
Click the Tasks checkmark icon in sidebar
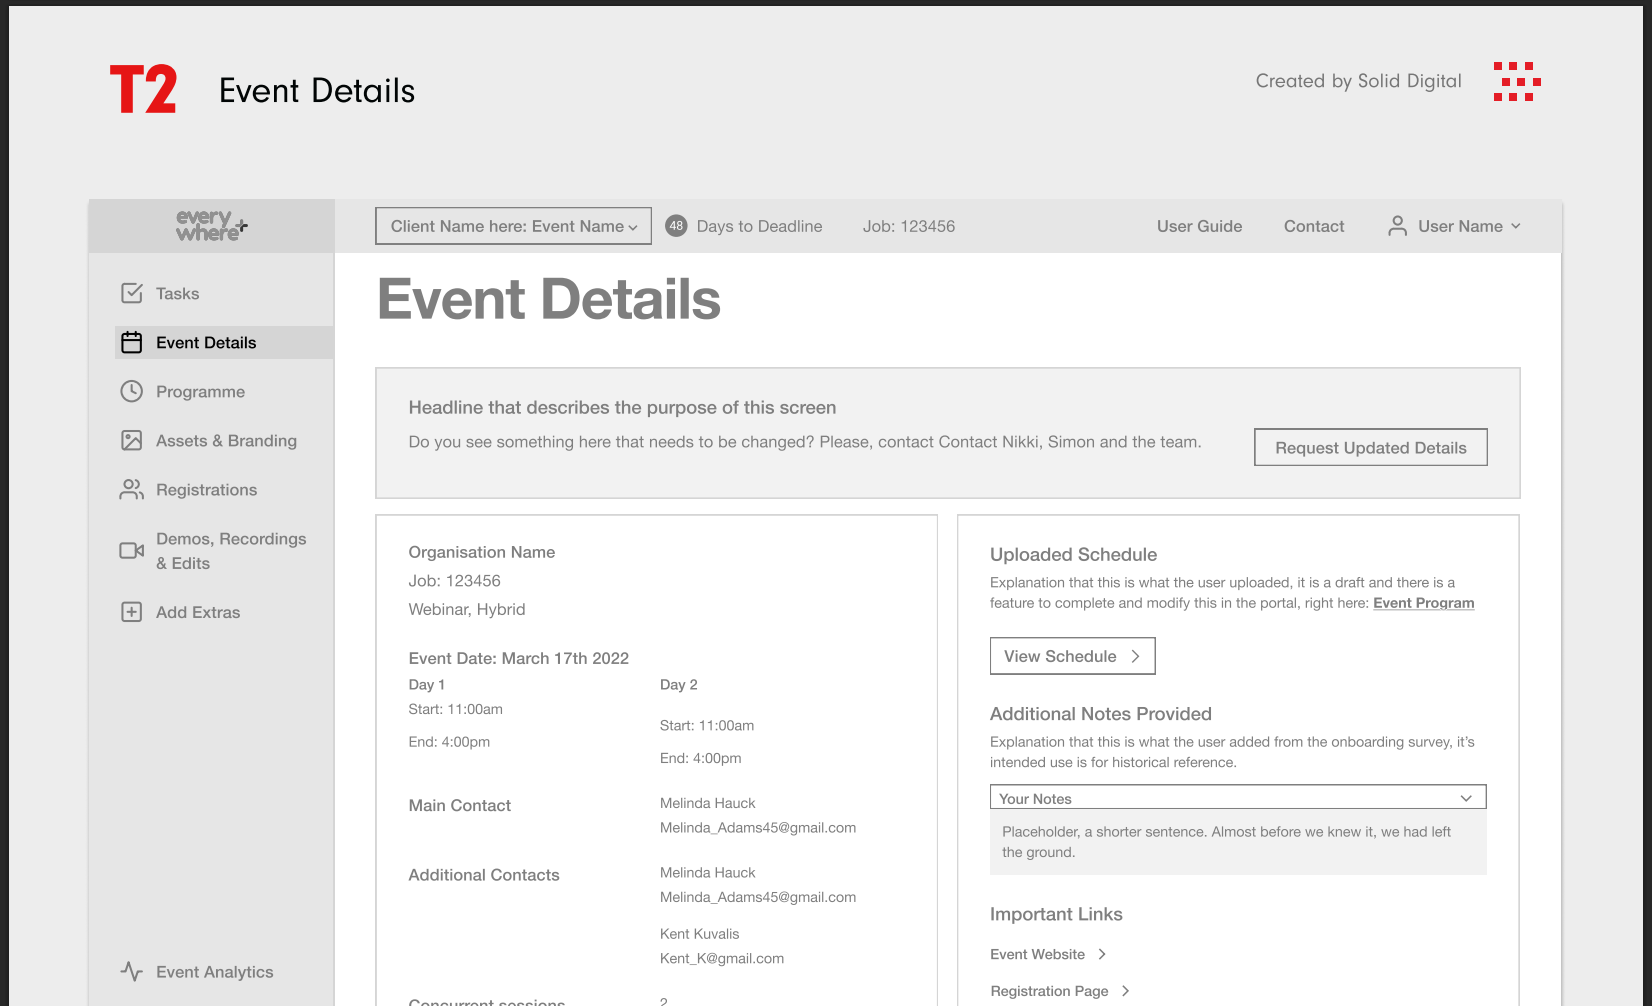click(132, 293)
